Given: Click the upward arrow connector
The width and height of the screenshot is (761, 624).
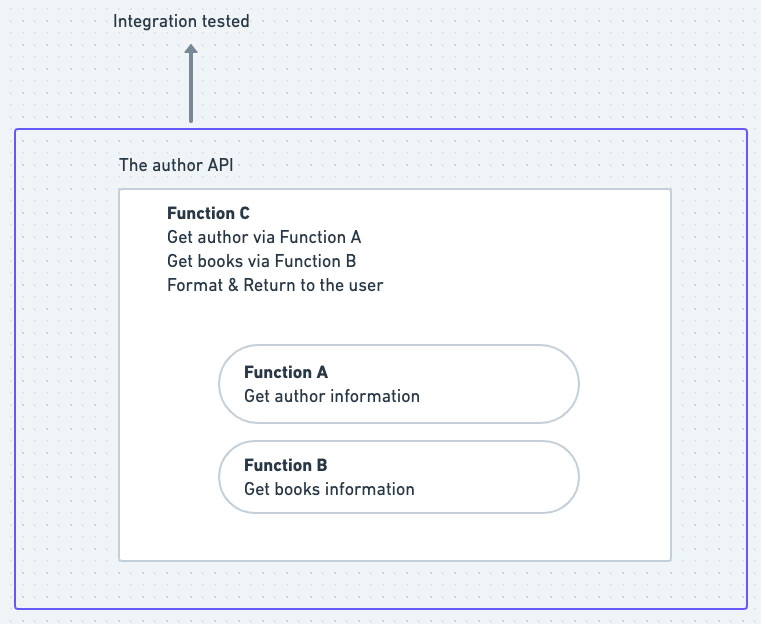Looking at the screenshot, I should [x=191, y=83].
